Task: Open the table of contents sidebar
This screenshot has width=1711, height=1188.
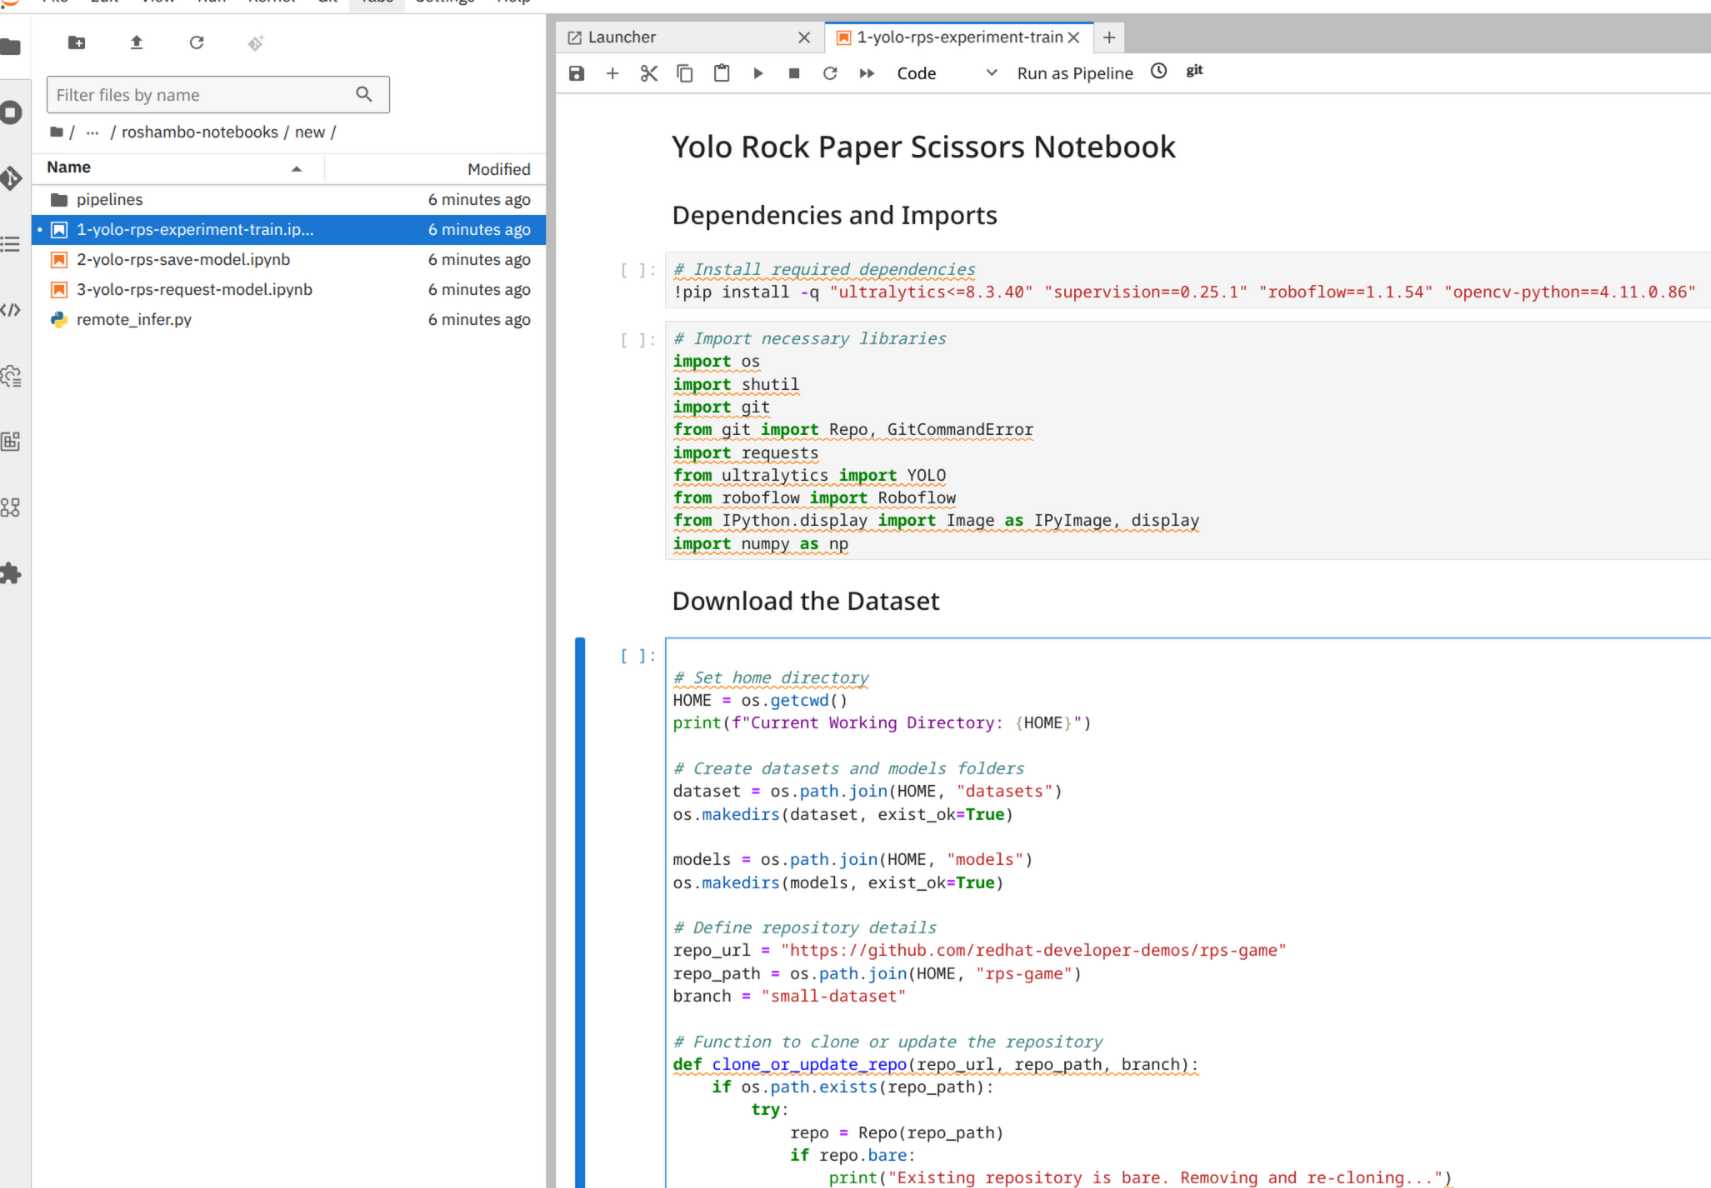Action: coord(11,244)
